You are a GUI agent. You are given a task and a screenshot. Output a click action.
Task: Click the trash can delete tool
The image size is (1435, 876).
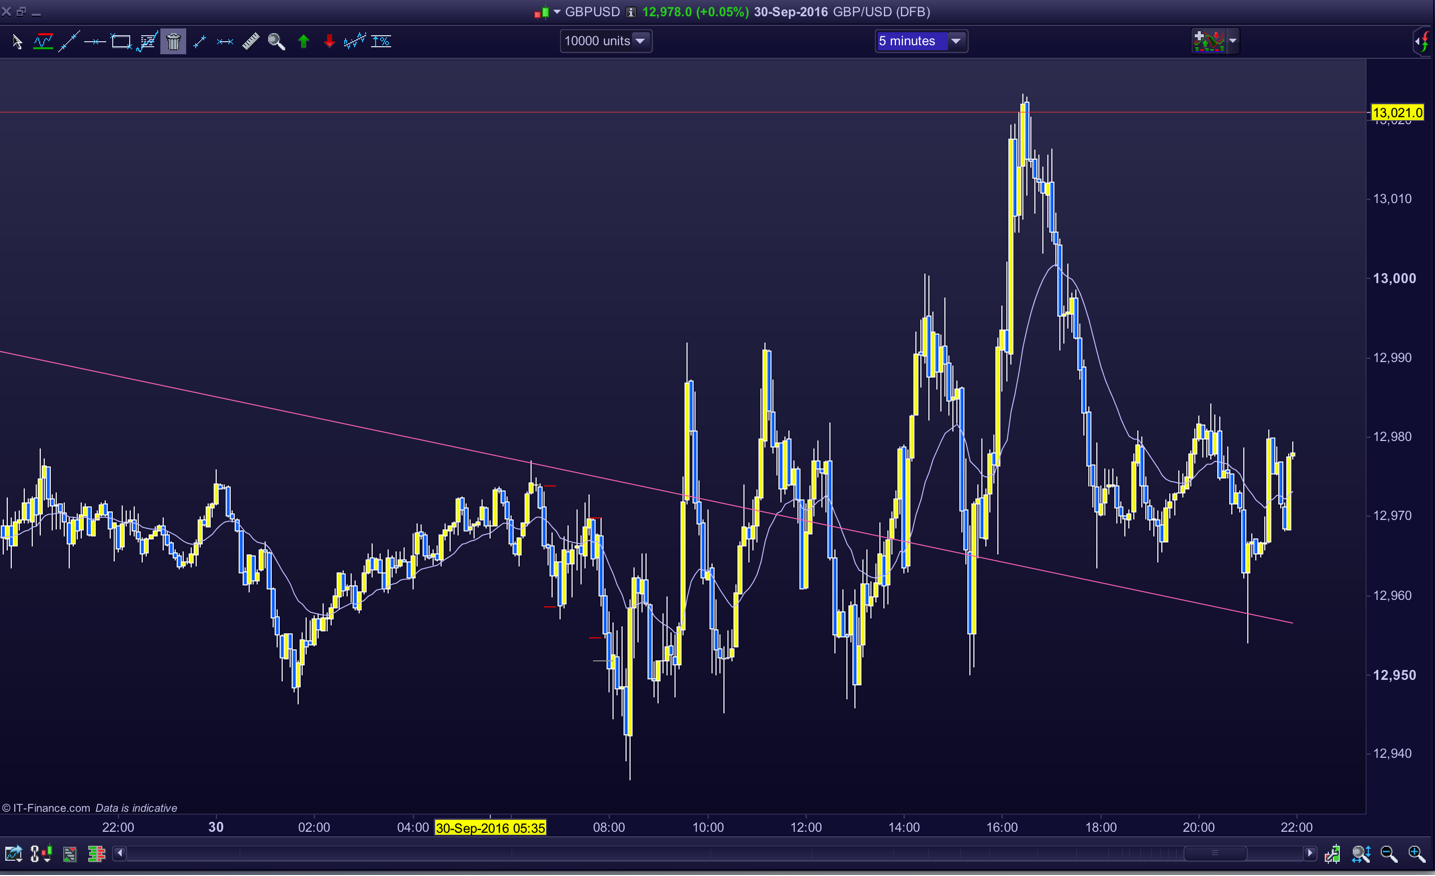click(x=173, y=41)
